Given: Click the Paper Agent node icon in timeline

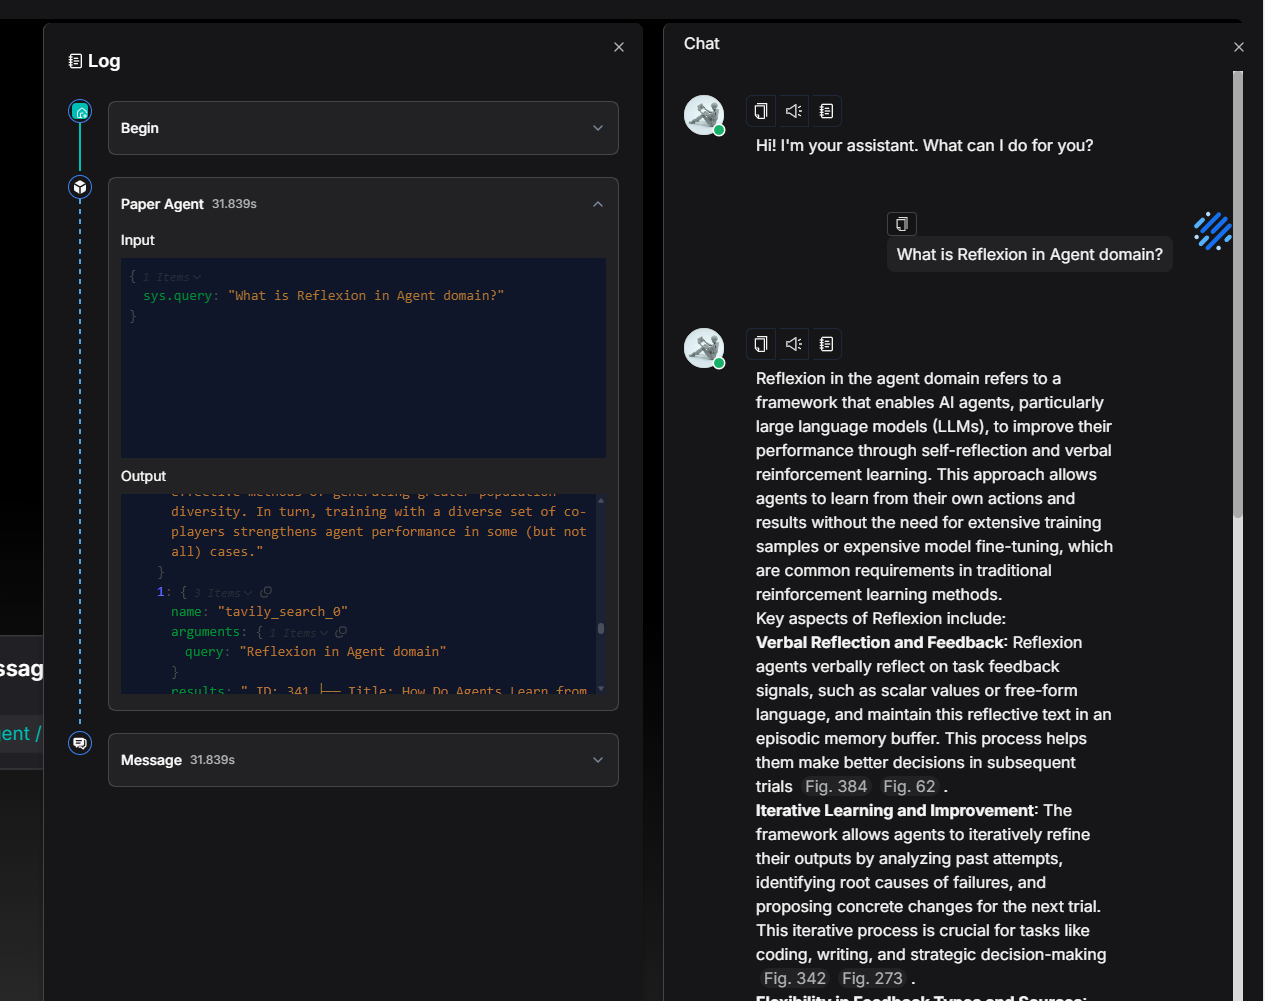Looking at the screenshot, I should tap(80, 187).
